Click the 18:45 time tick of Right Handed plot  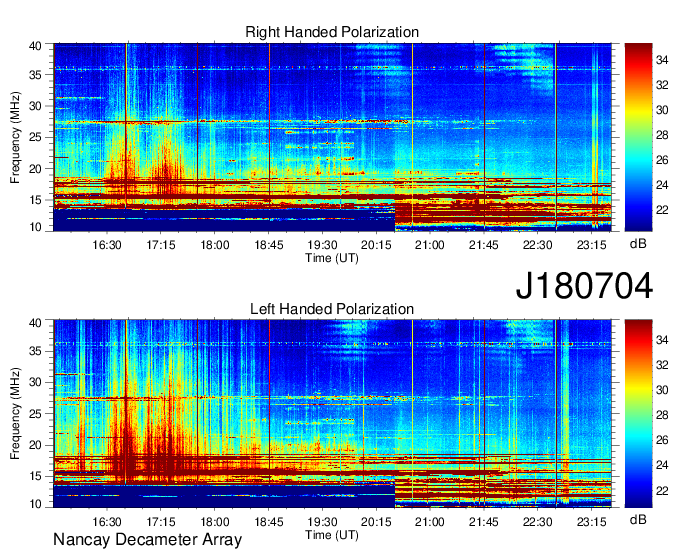268,245
